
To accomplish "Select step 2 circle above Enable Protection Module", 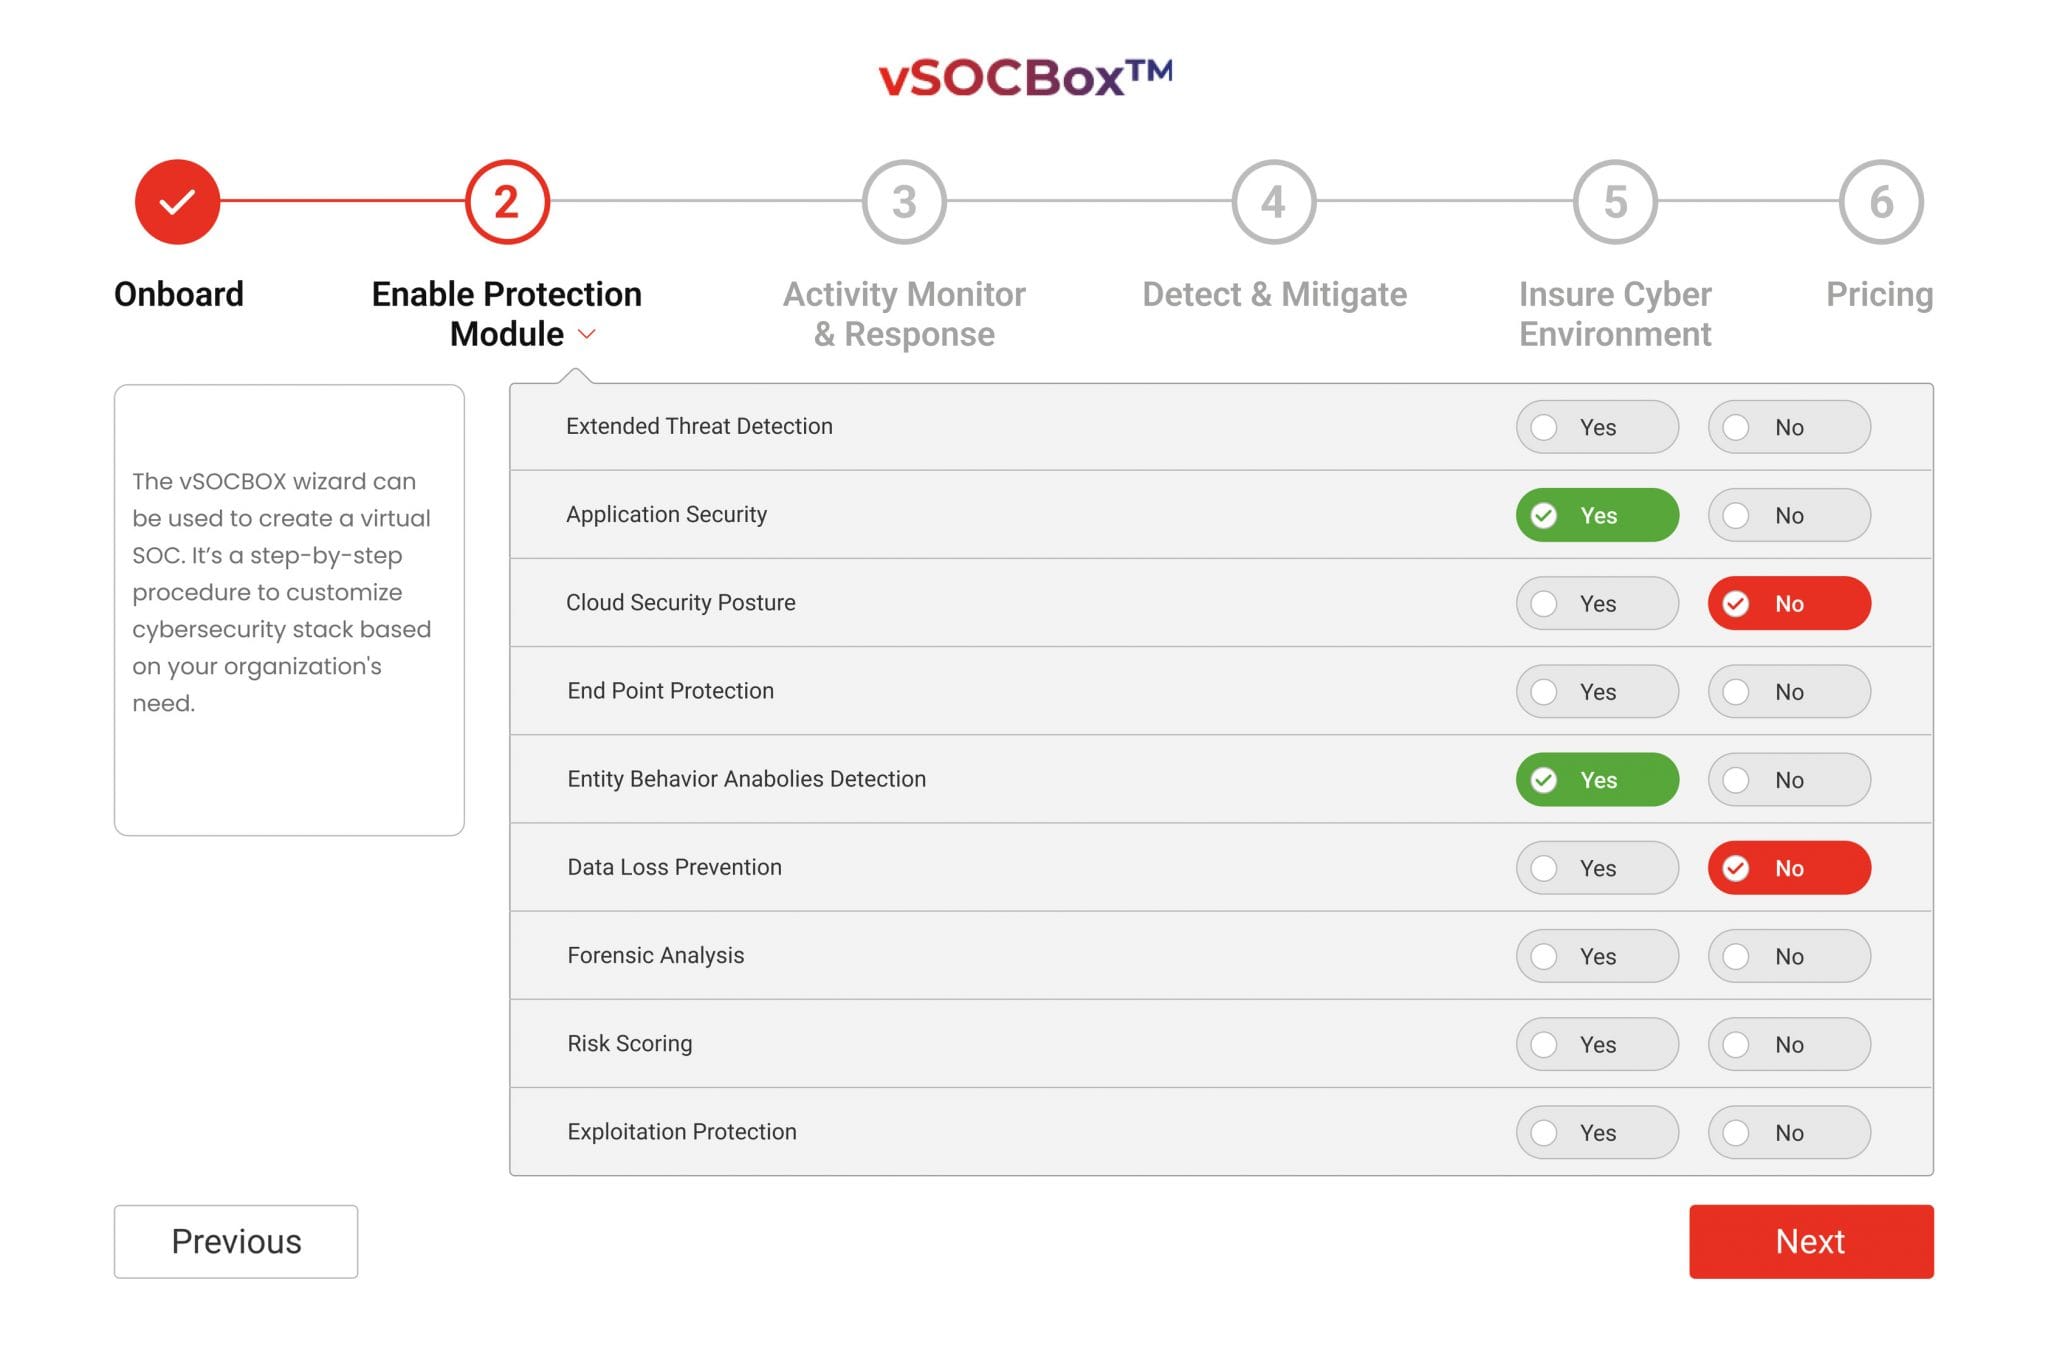I will pyautogui.click(x=505, y=200).
